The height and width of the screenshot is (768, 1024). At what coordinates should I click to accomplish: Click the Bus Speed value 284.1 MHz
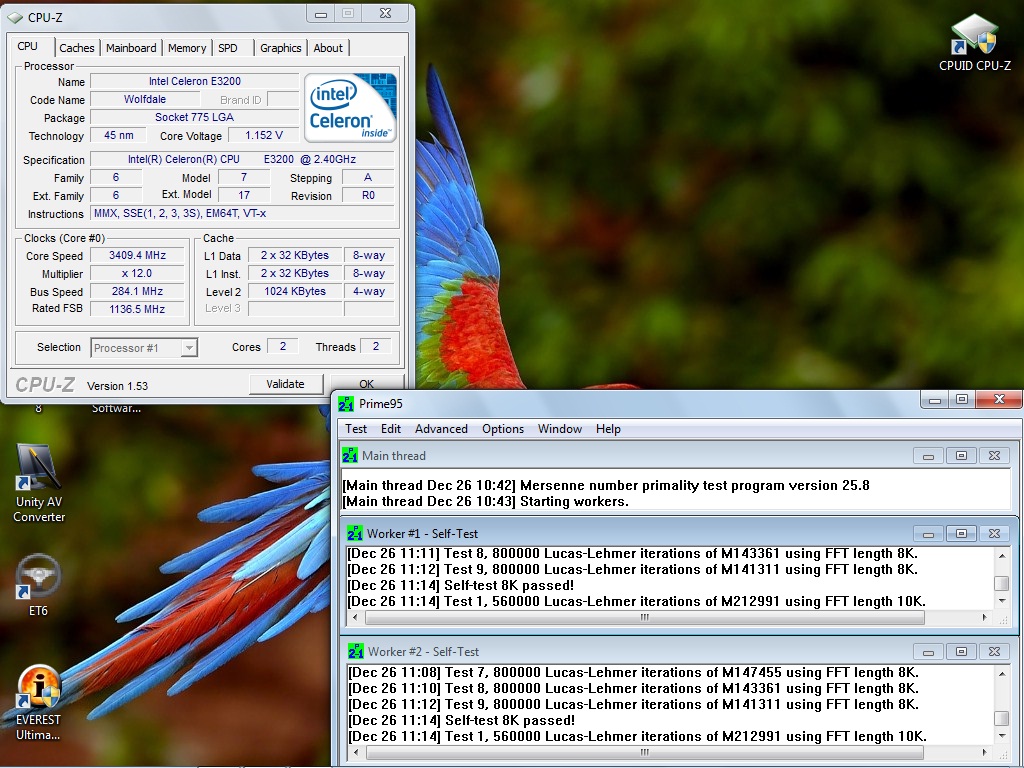coord(137,291)
